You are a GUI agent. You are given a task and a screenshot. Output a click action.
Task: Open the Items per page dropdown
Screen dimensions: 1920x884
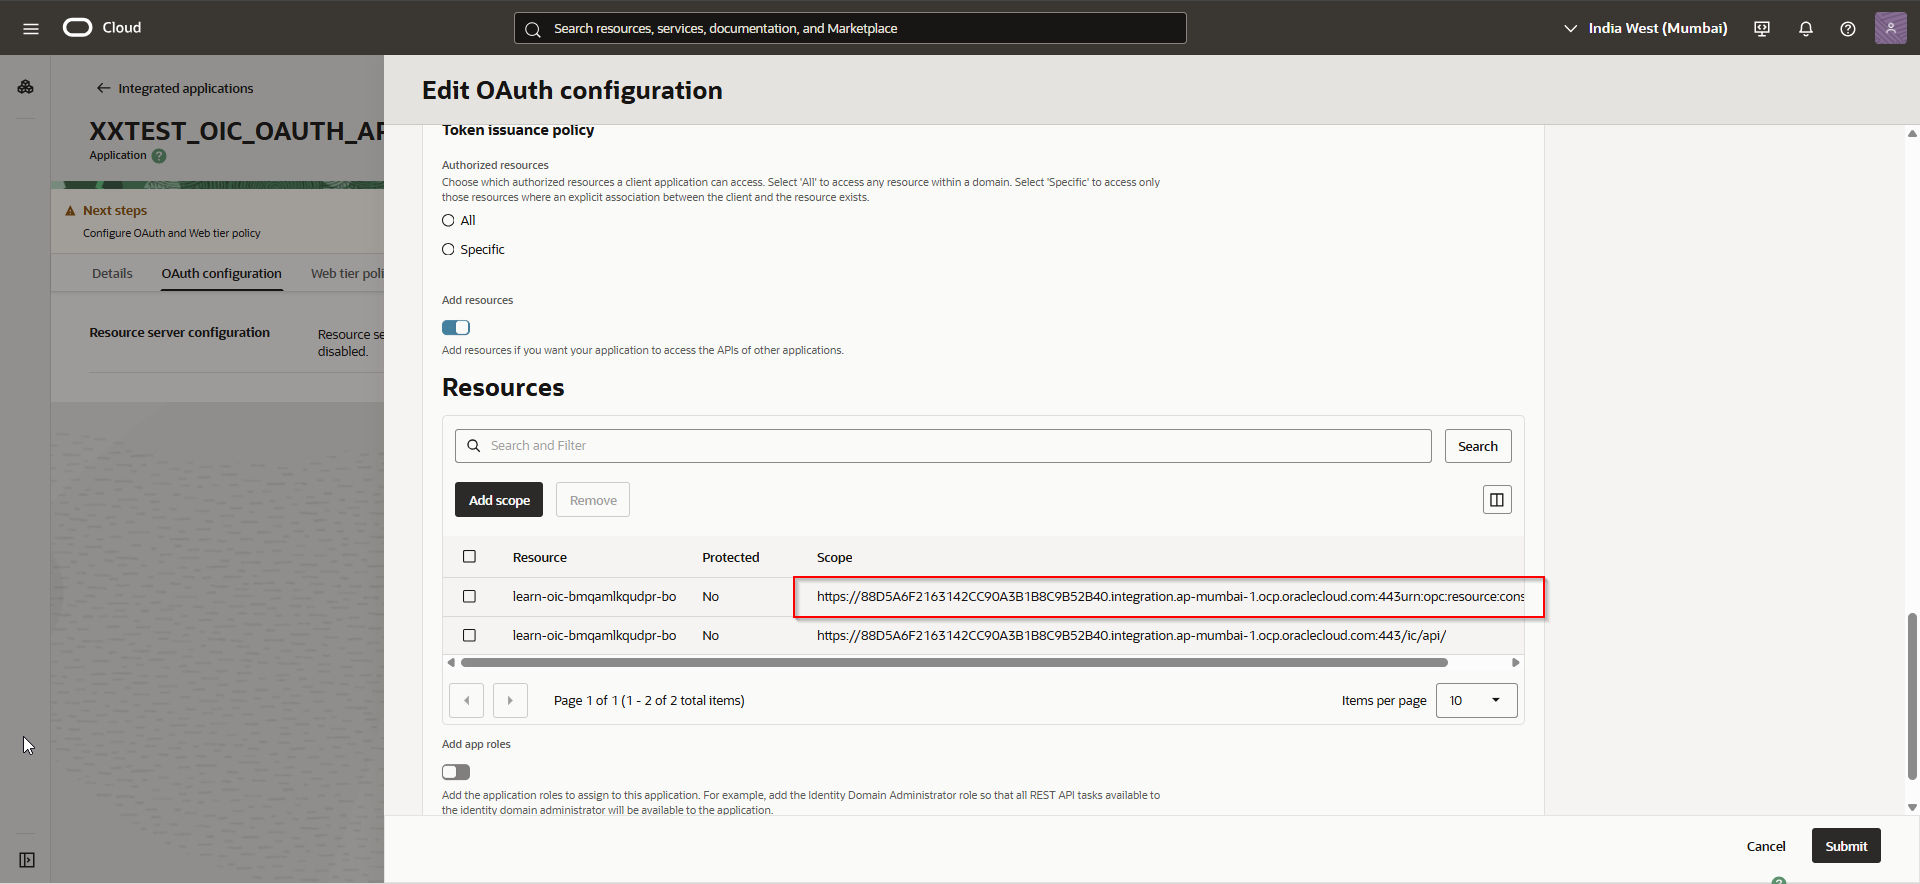pyautogui.click(x=1477, y=701)
